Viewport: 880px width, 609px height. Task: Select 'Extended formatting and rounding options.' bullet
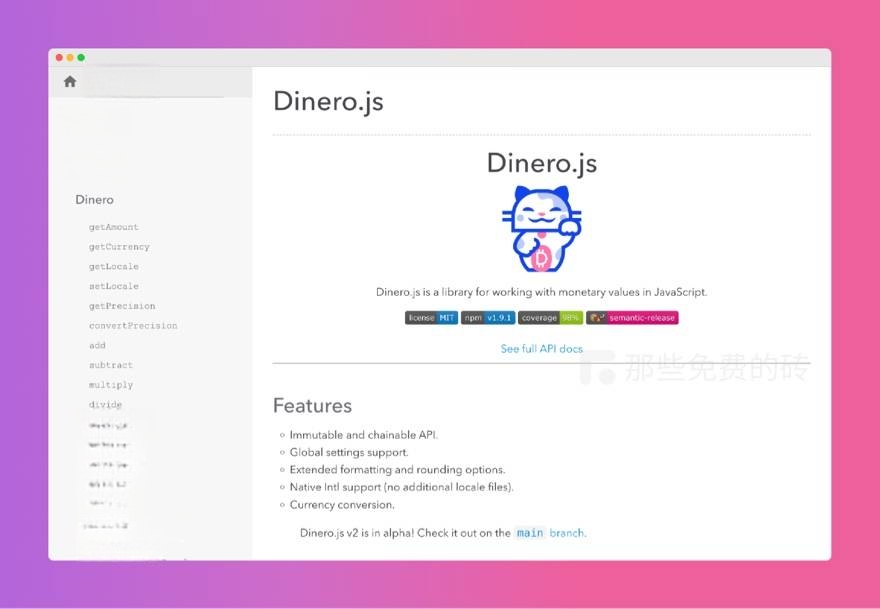(x=397, y=470)
